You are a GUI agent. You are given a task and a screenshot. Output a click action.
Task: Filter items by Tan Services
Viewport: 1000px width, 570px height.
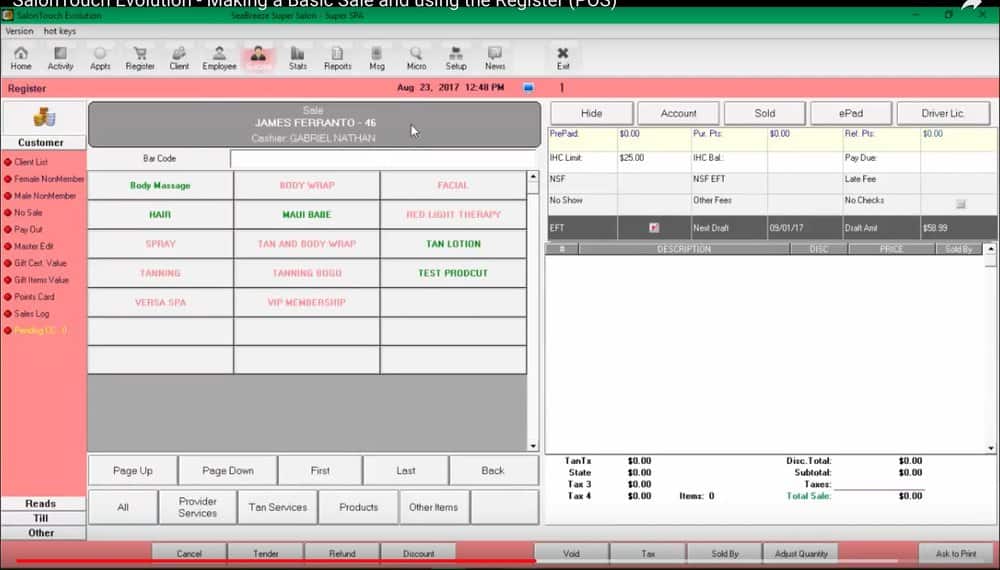tap(277, 508)
